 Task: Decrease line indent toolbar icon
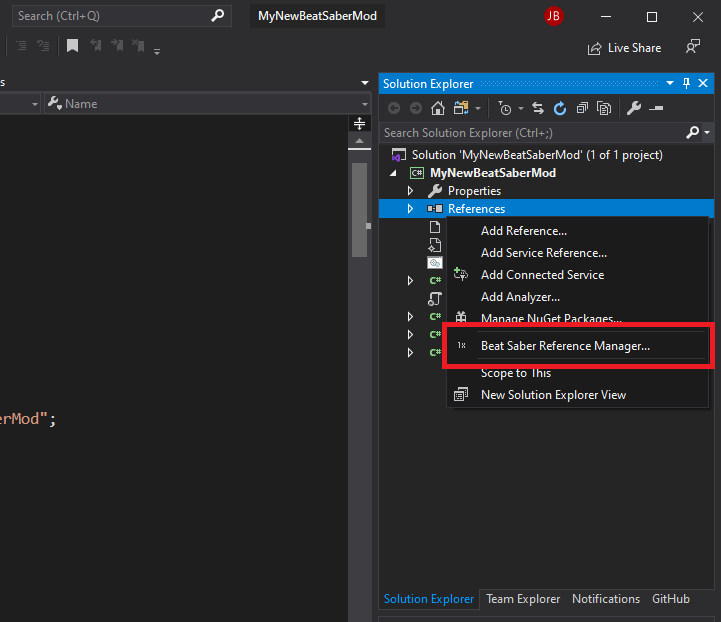(x=22, y=46)
